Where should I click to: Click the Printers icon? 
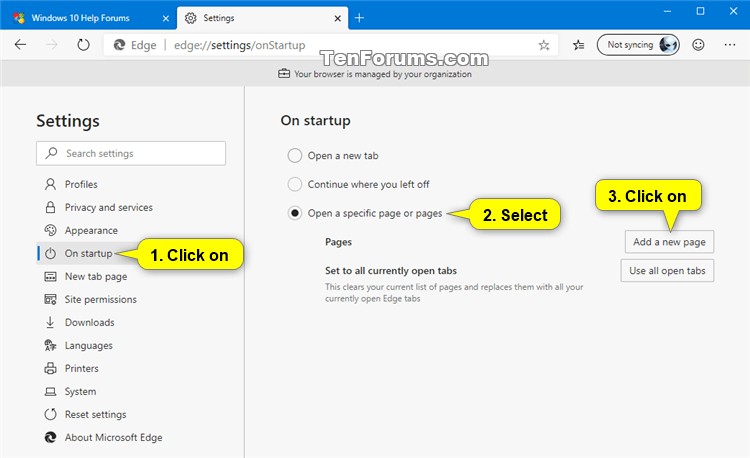(x=50, y=368)
